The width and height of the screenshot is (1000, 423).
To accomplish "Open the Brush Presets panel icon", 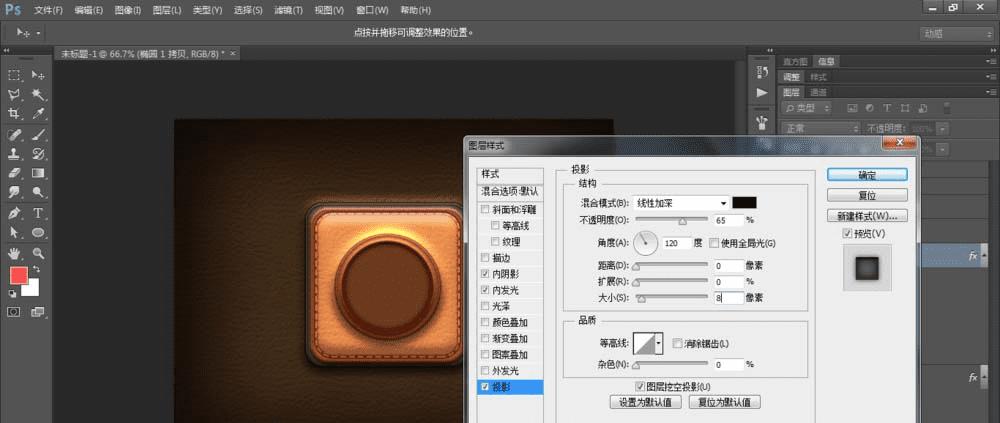I will pos(761,121).
